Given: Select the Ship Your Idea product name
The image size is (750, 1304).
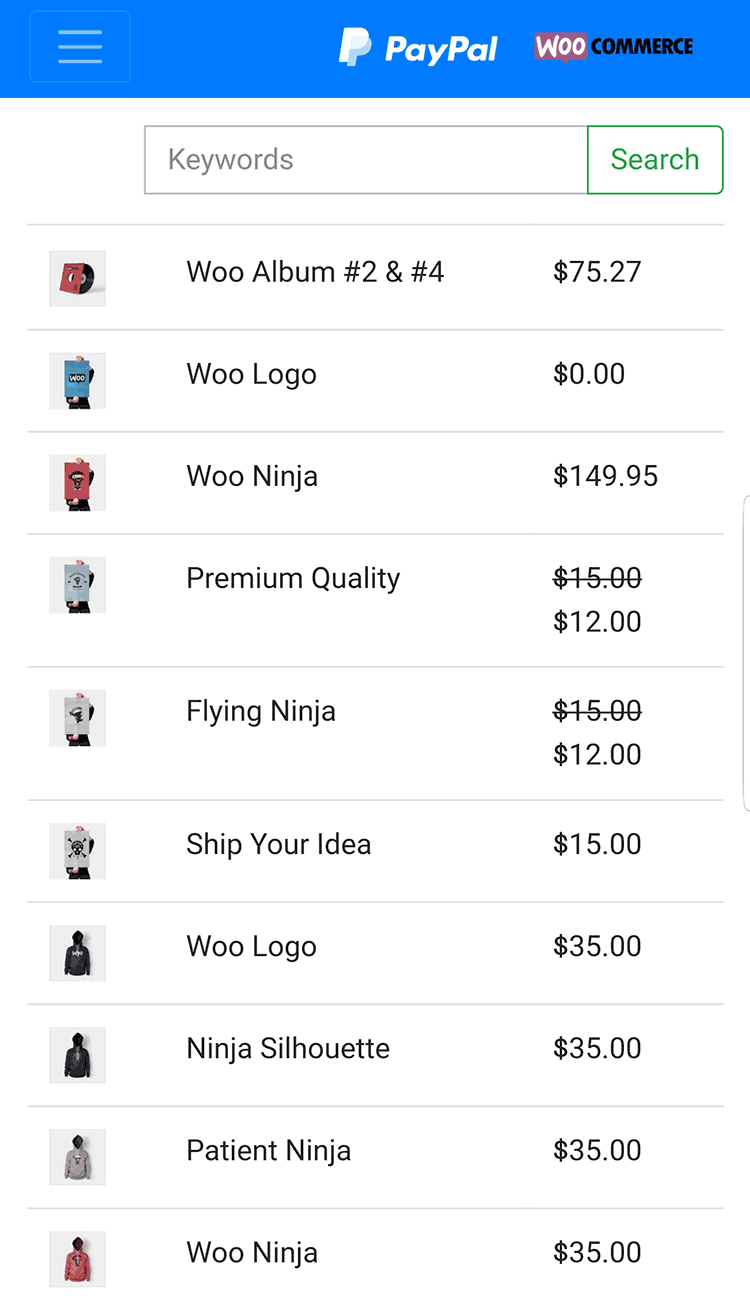Looking at the screenshot, I should point(278,844).
